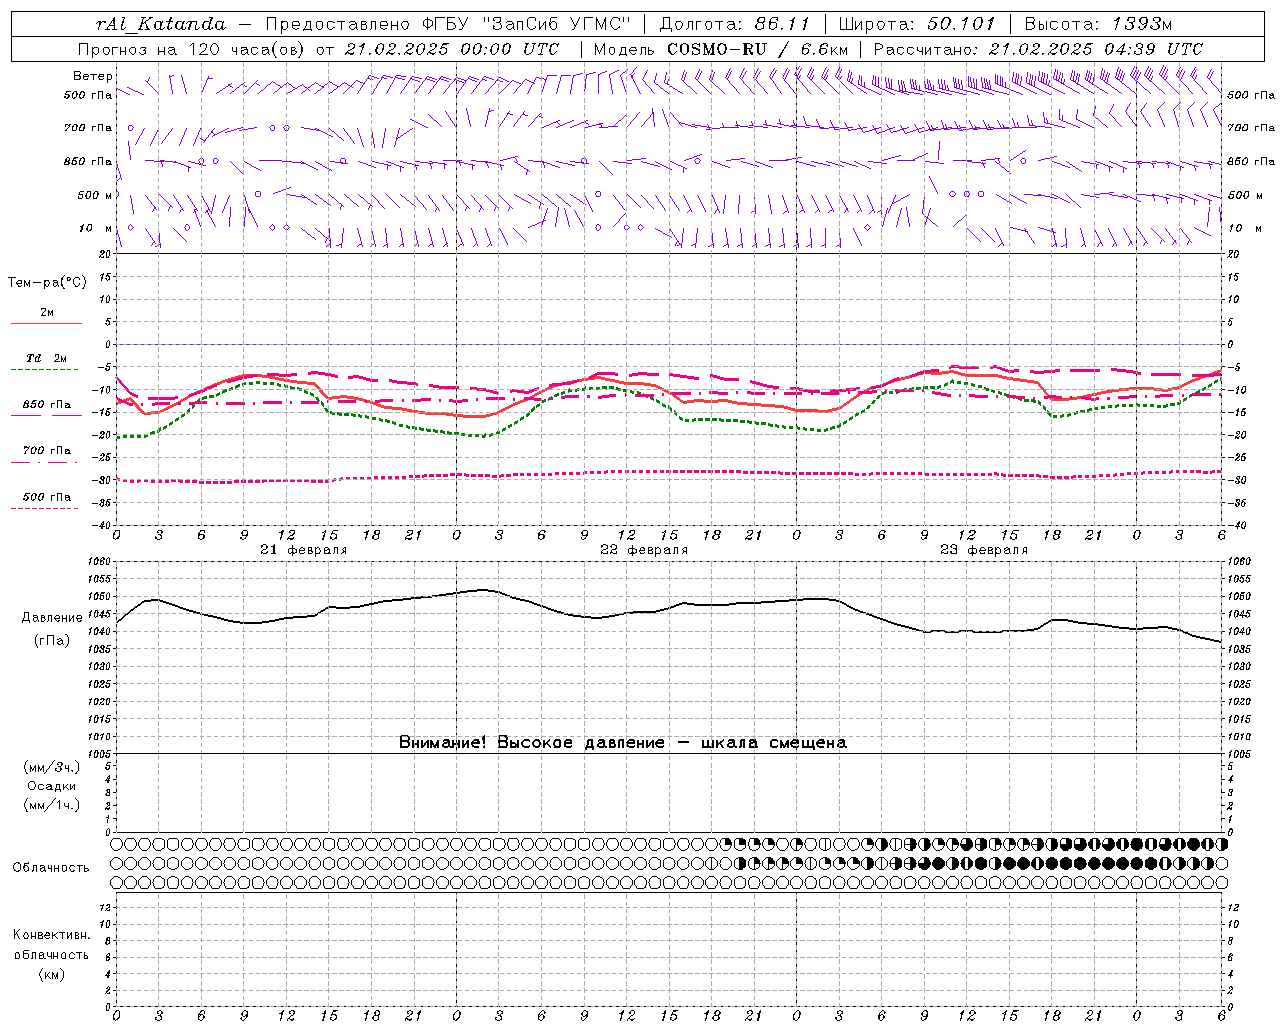Viewport: 1280px width, 1024px height.
Task: Click the Высота: 1393м header field
Action: point(1098,24)
